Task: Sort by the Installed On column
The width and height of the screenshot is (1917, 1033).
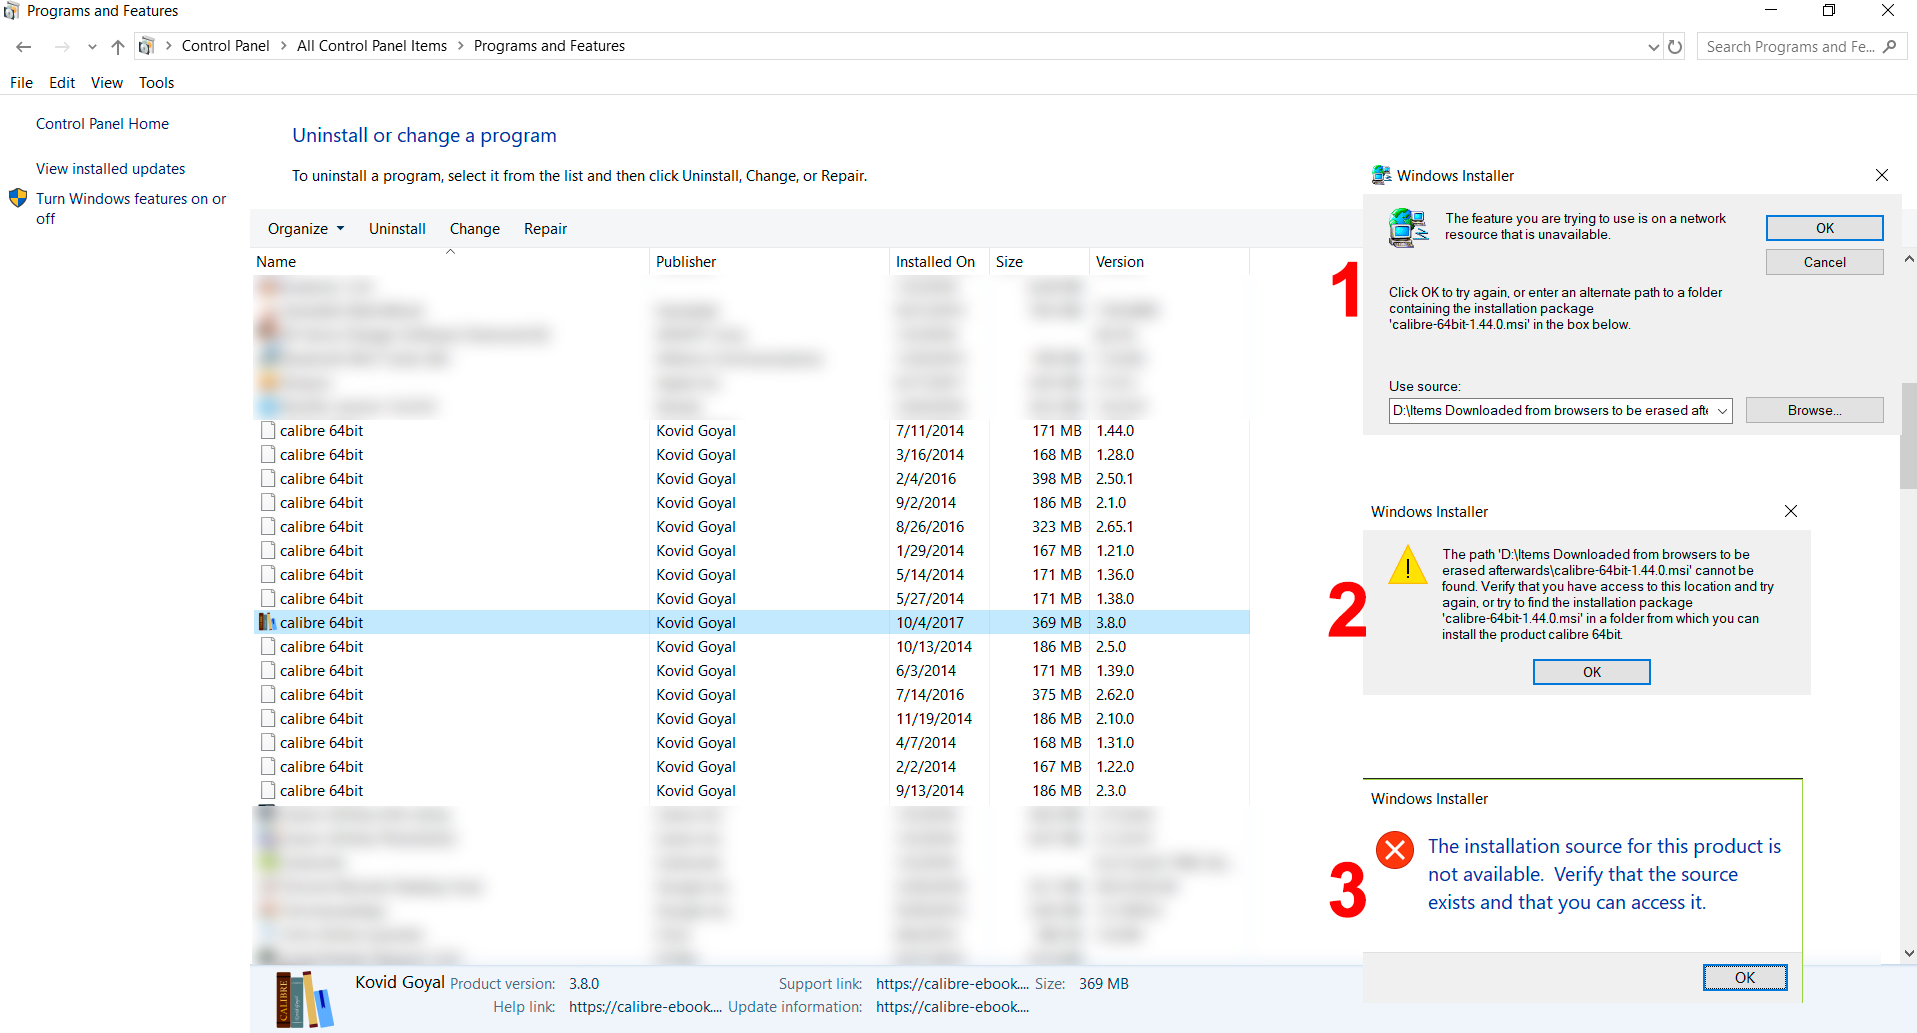Action: point(939,262)
